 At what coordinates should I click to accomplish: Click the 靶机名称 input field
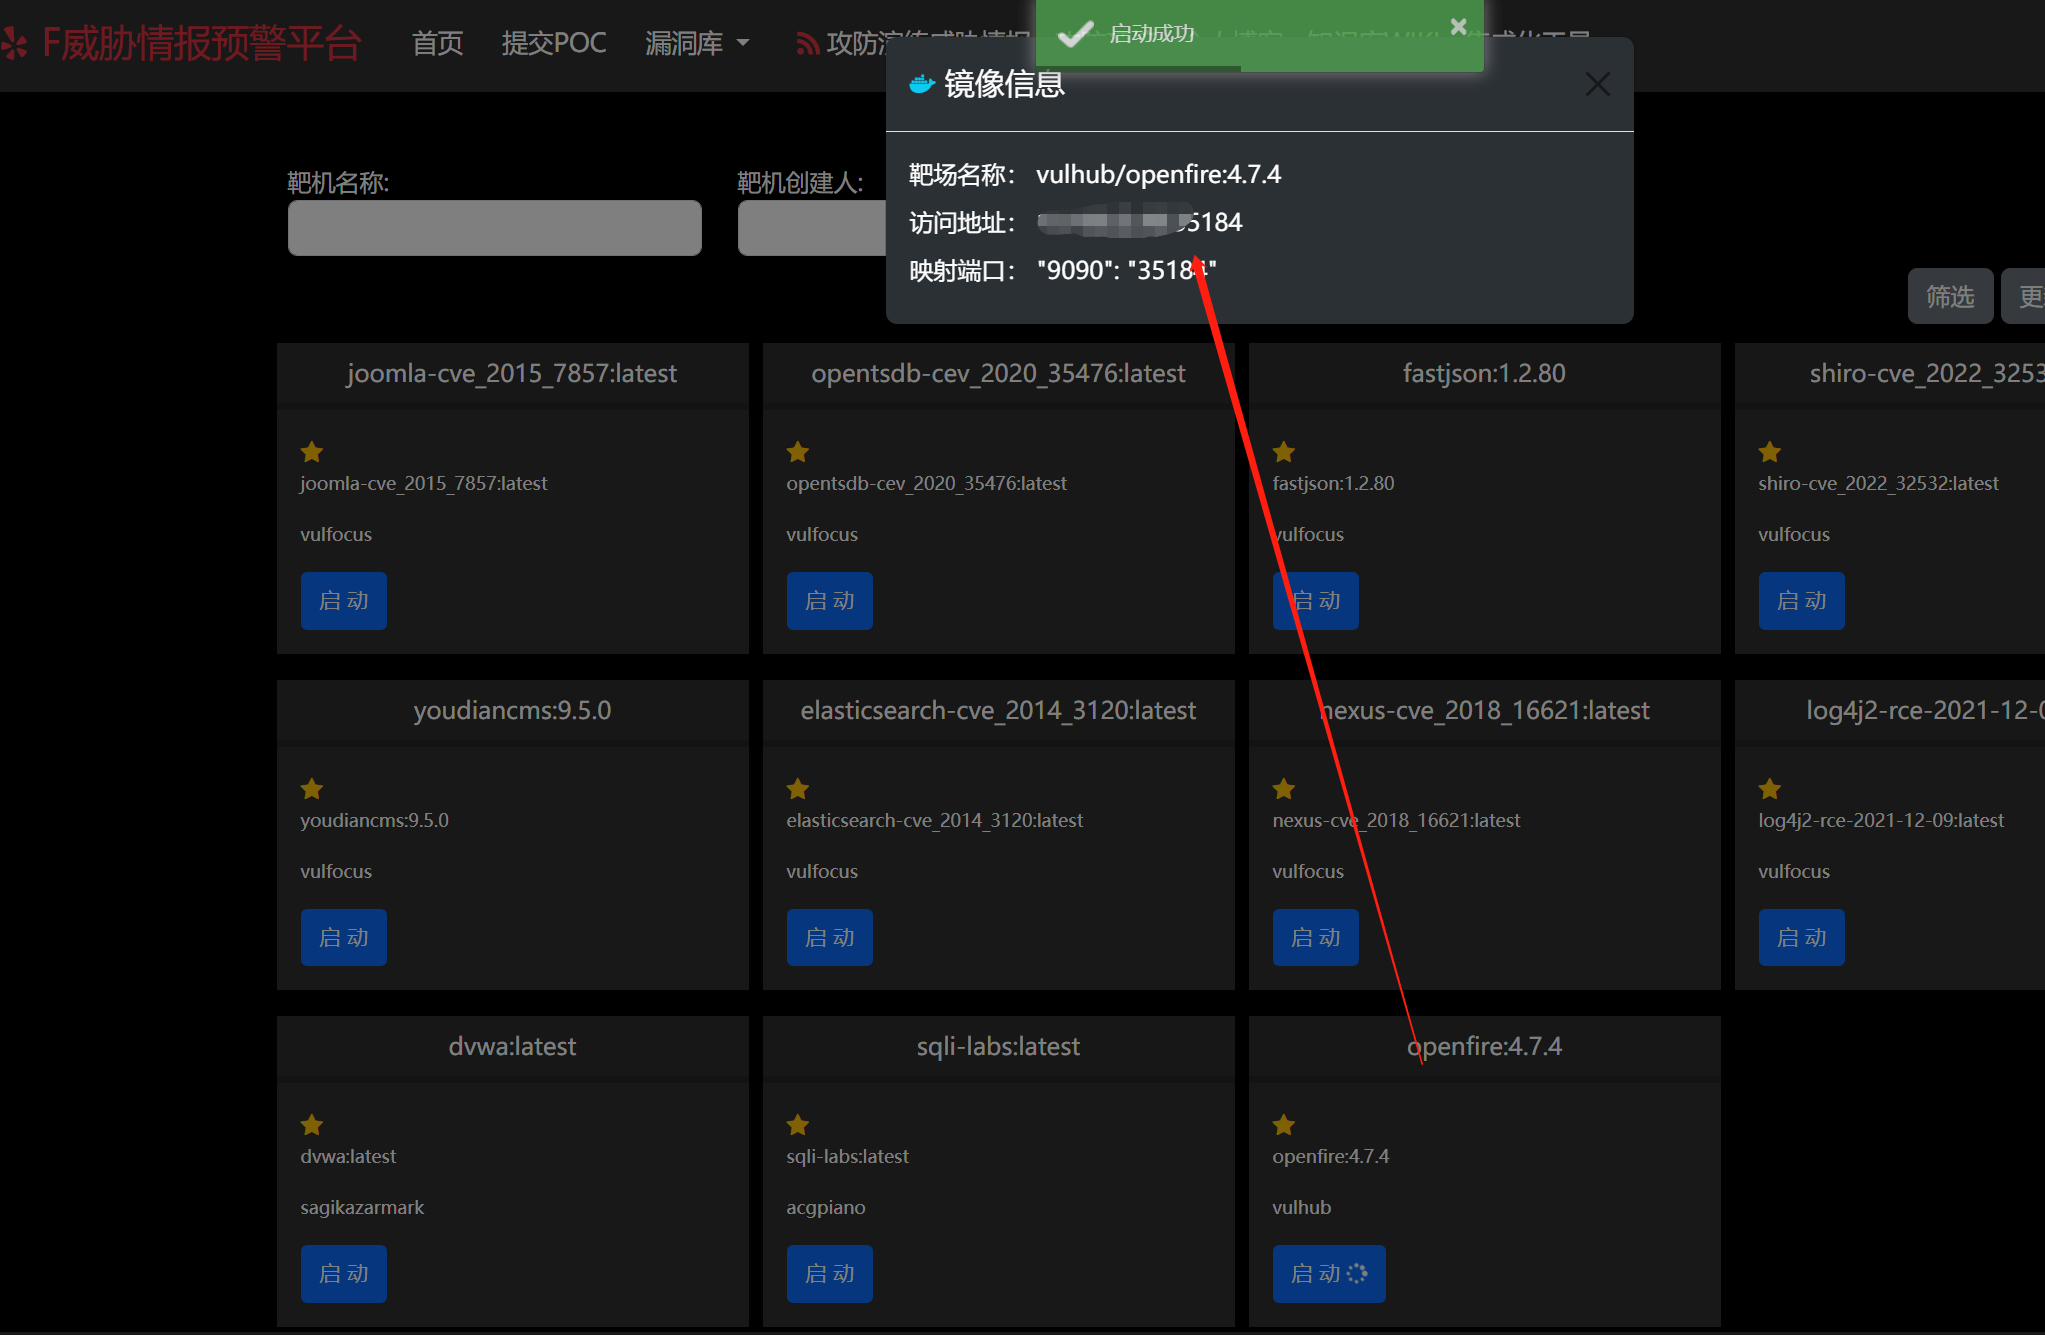[494, 228]
